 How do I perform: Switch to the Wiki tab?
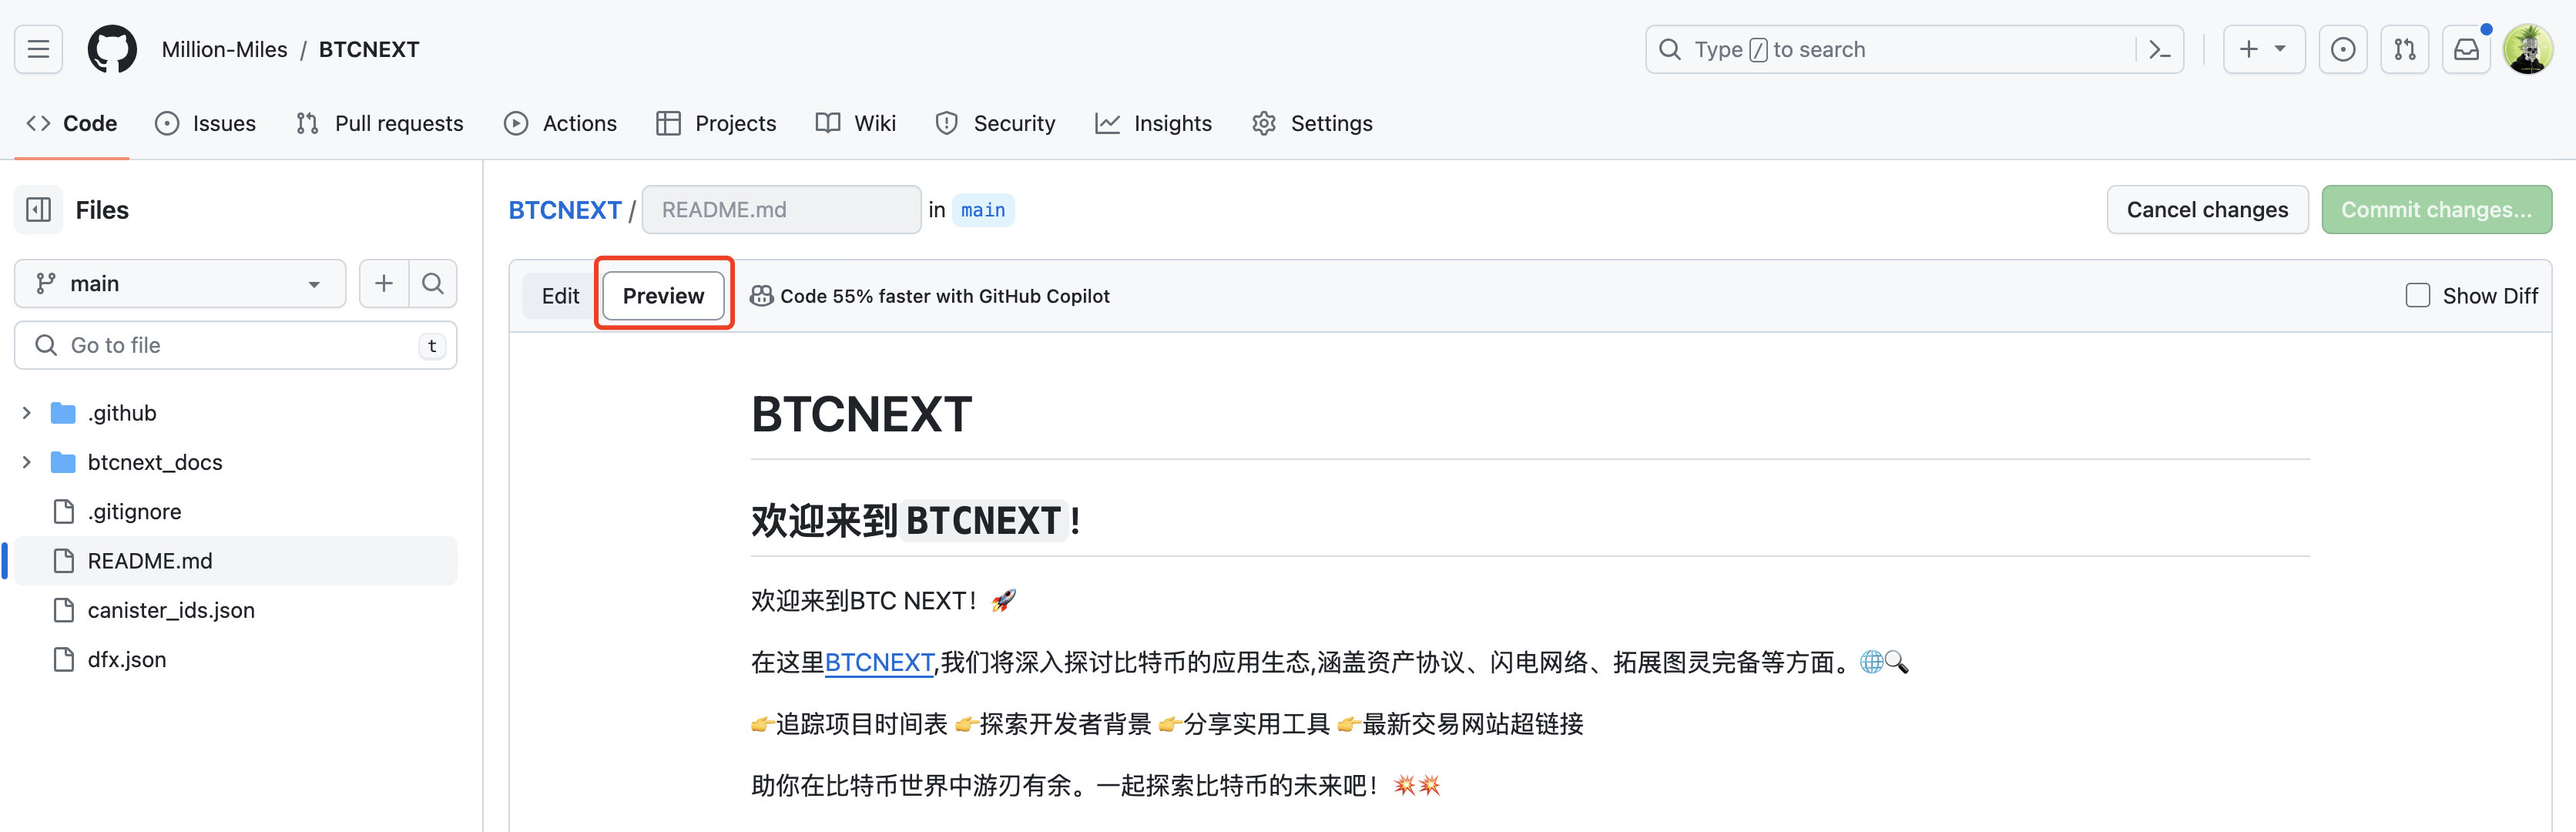(856, 123)
